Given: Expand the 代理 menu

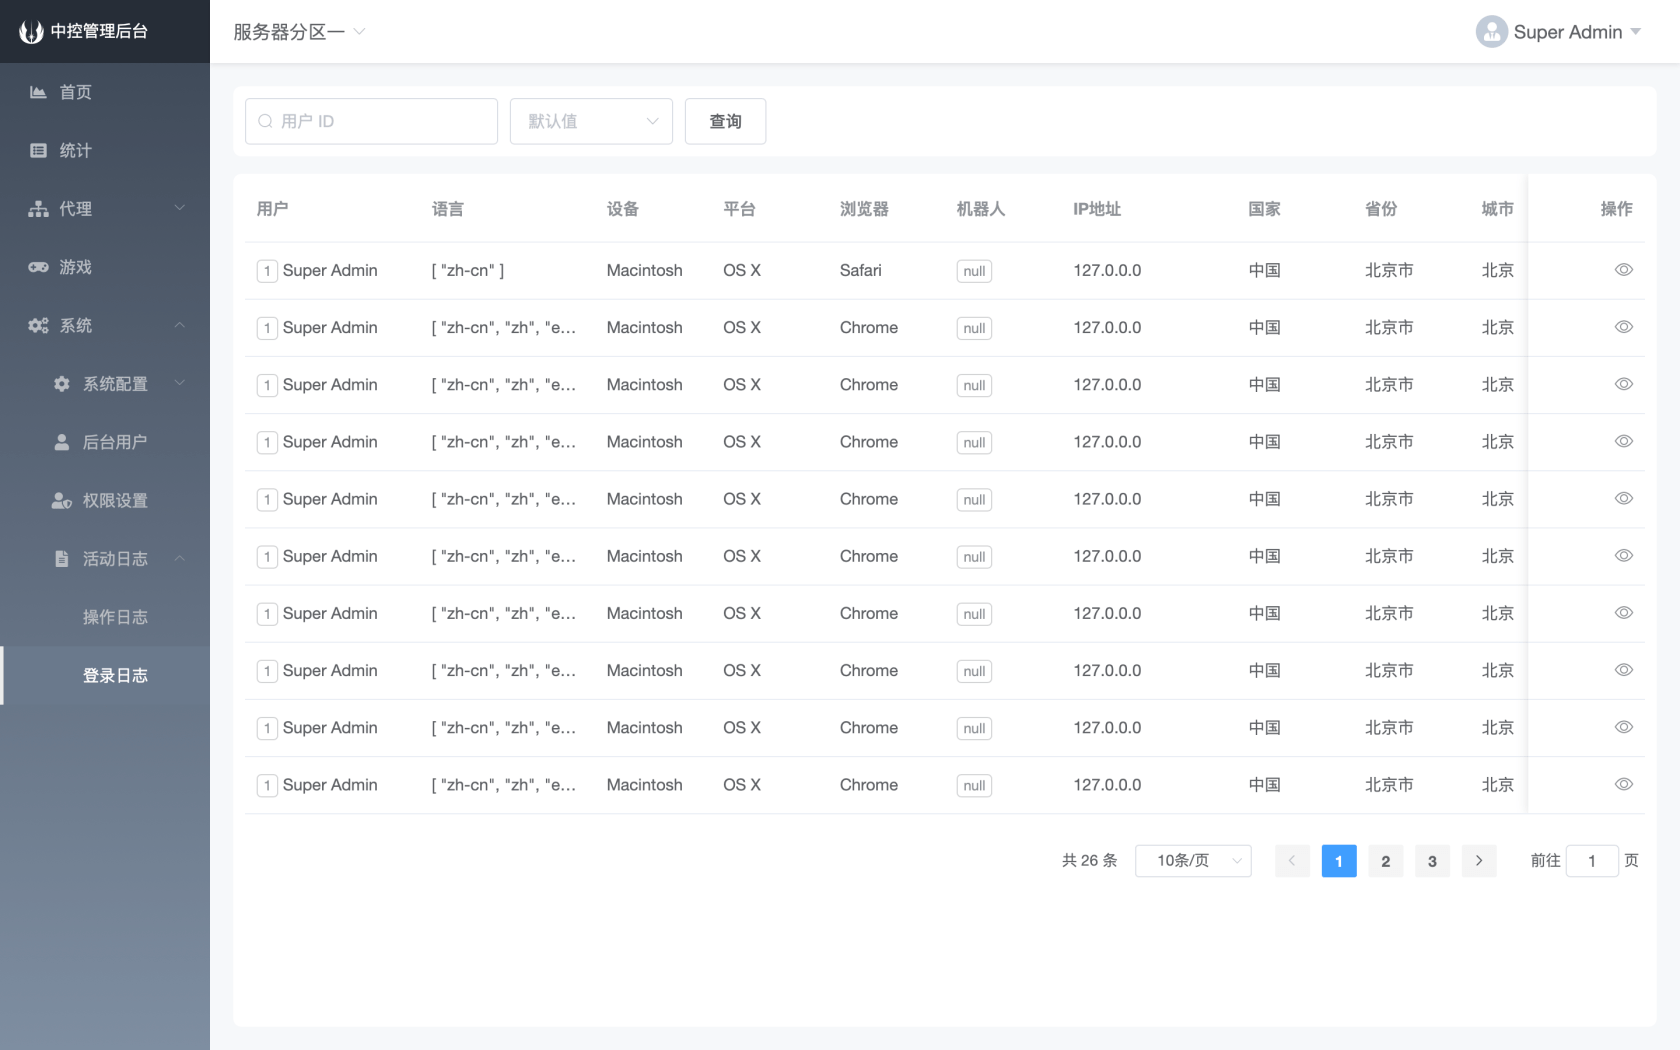Looking at the screenshot, I should pos(105,208).
